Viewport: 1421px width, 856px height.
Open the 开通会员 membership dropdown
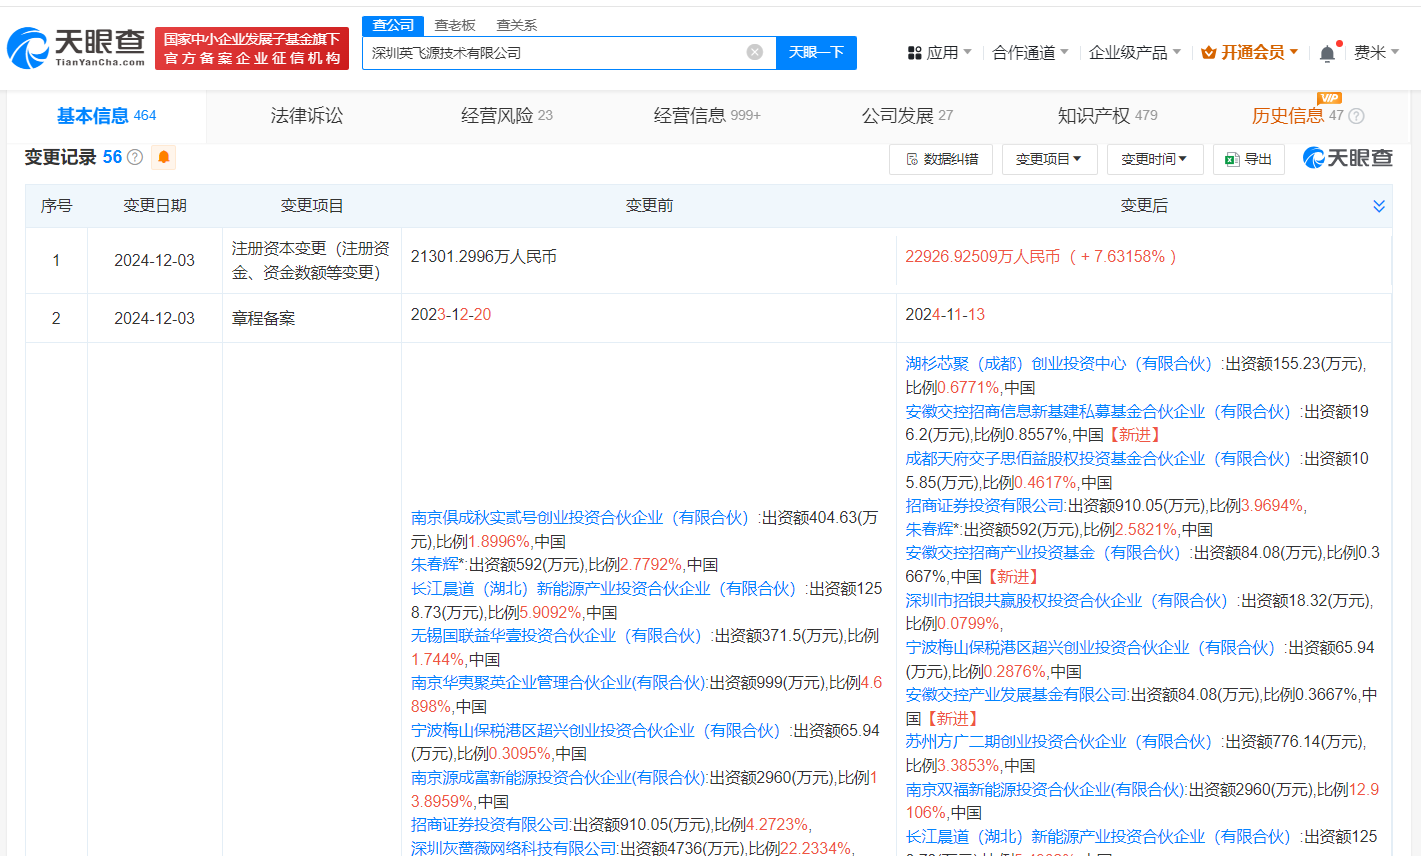tap(1249, 53)
